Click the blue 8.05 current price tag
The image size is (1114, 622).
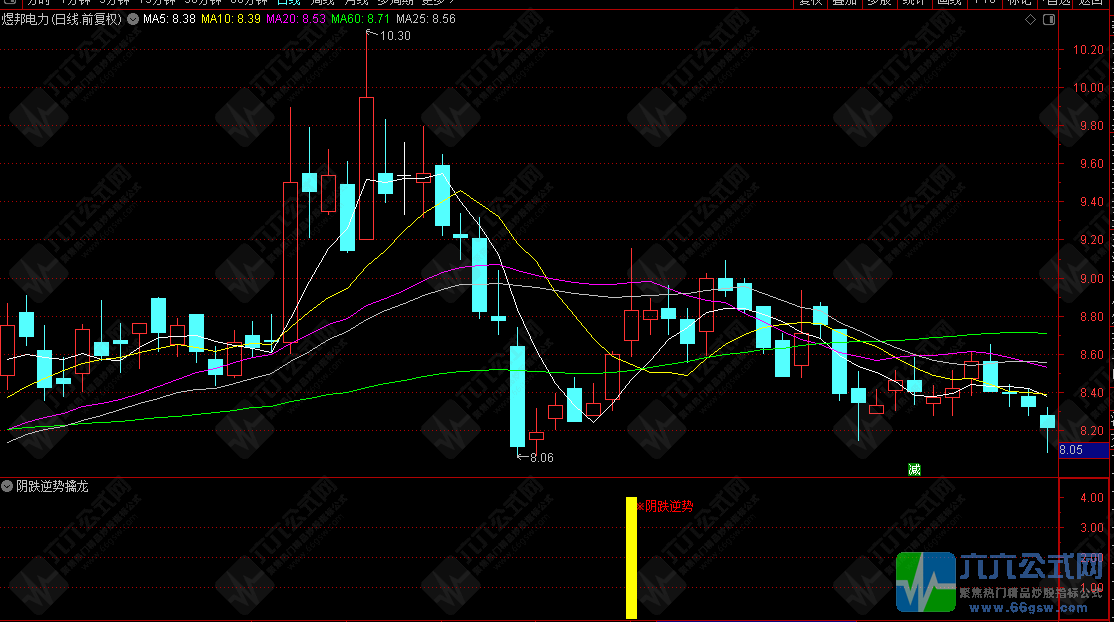[1084, 450]
